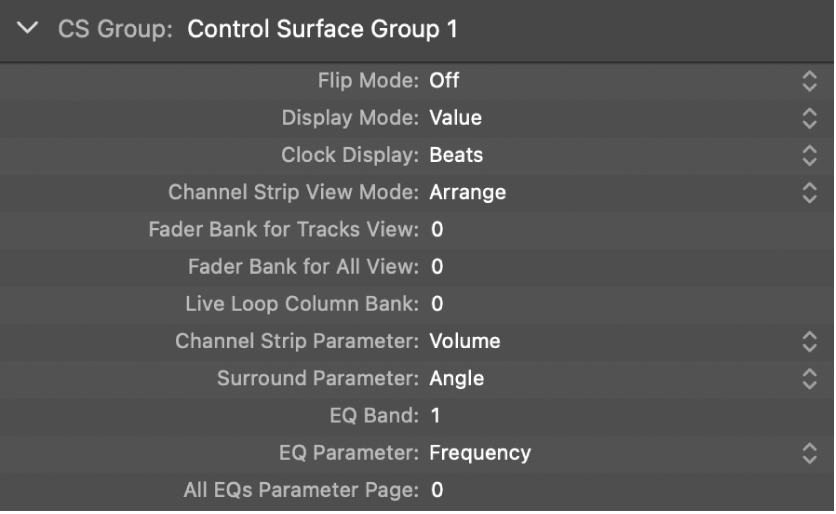
Task: Click the Fader Bank for Tracks View value
Action: [437, 230]
